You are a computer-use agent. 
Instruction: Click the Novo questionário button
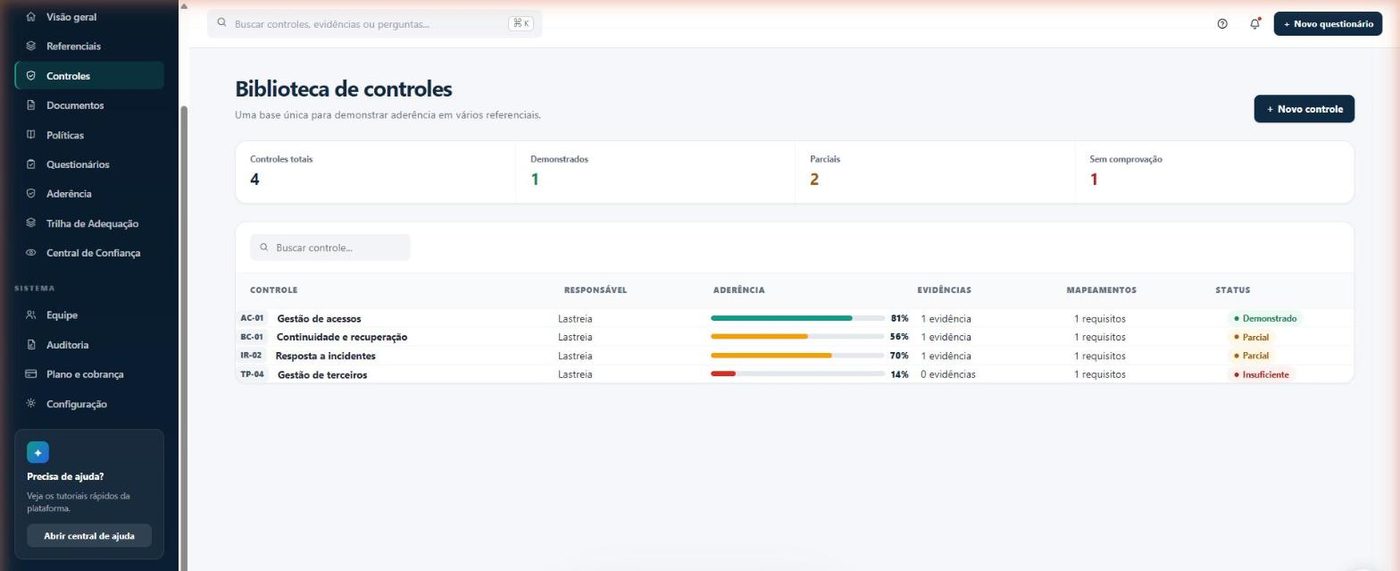click(1327, 24)
